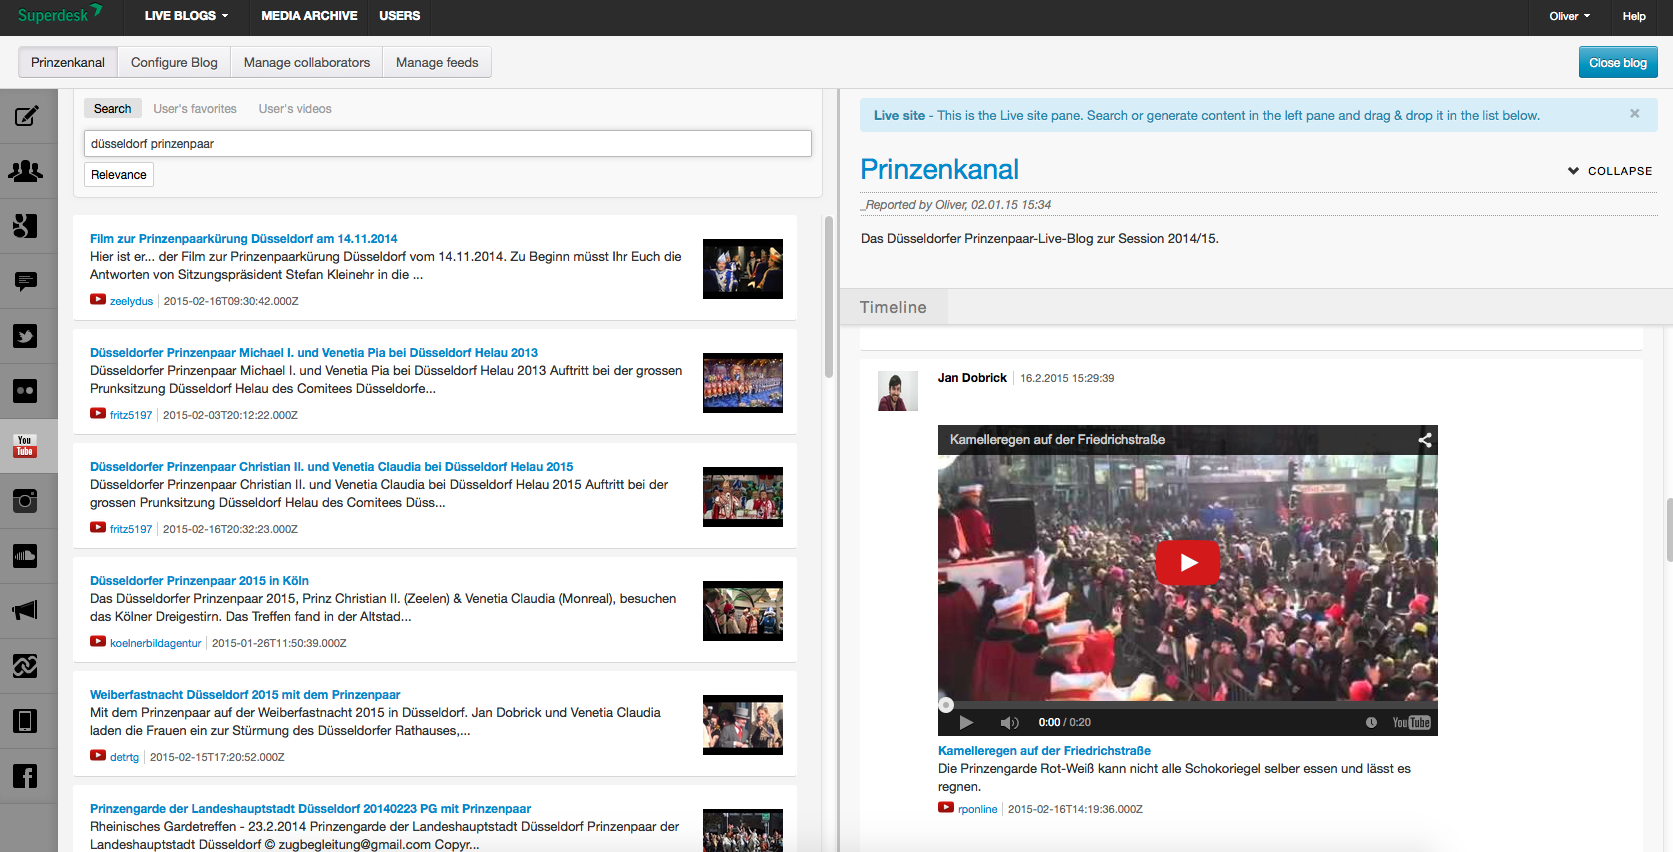Select the Twitter source icon
This screenshot has width=1673, height=852.
[26, 336]
